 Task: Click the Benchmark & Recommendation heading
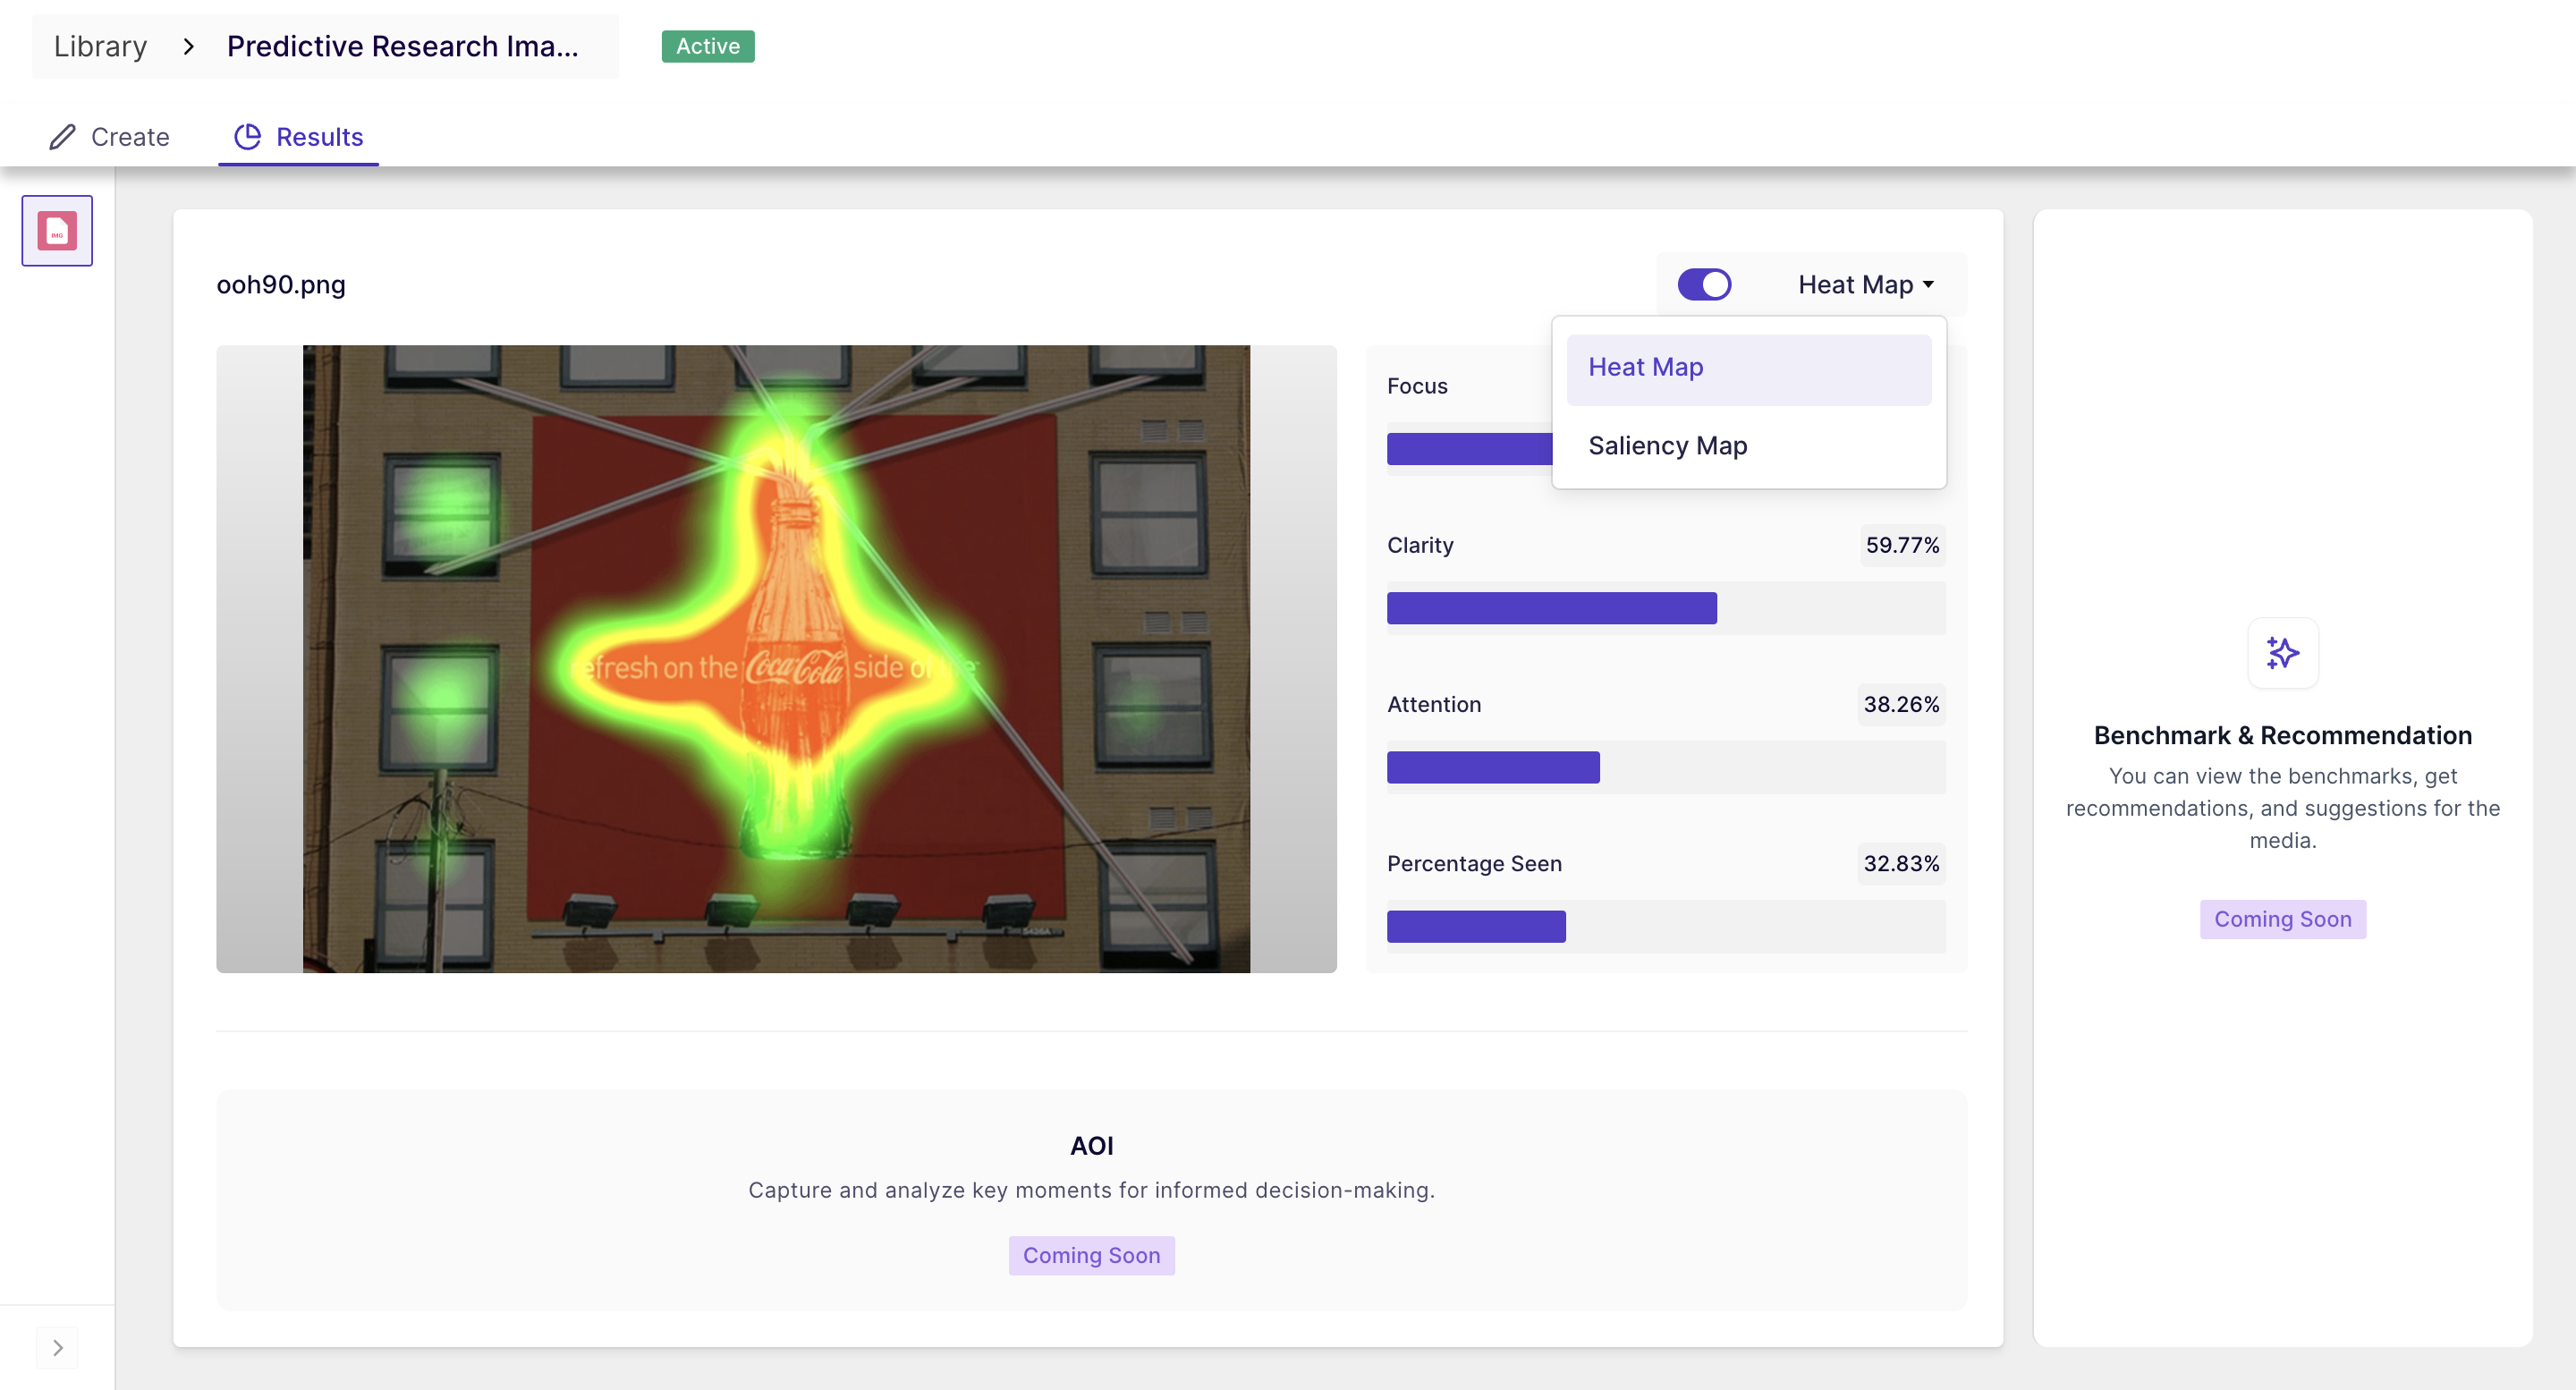[2282, 736]
